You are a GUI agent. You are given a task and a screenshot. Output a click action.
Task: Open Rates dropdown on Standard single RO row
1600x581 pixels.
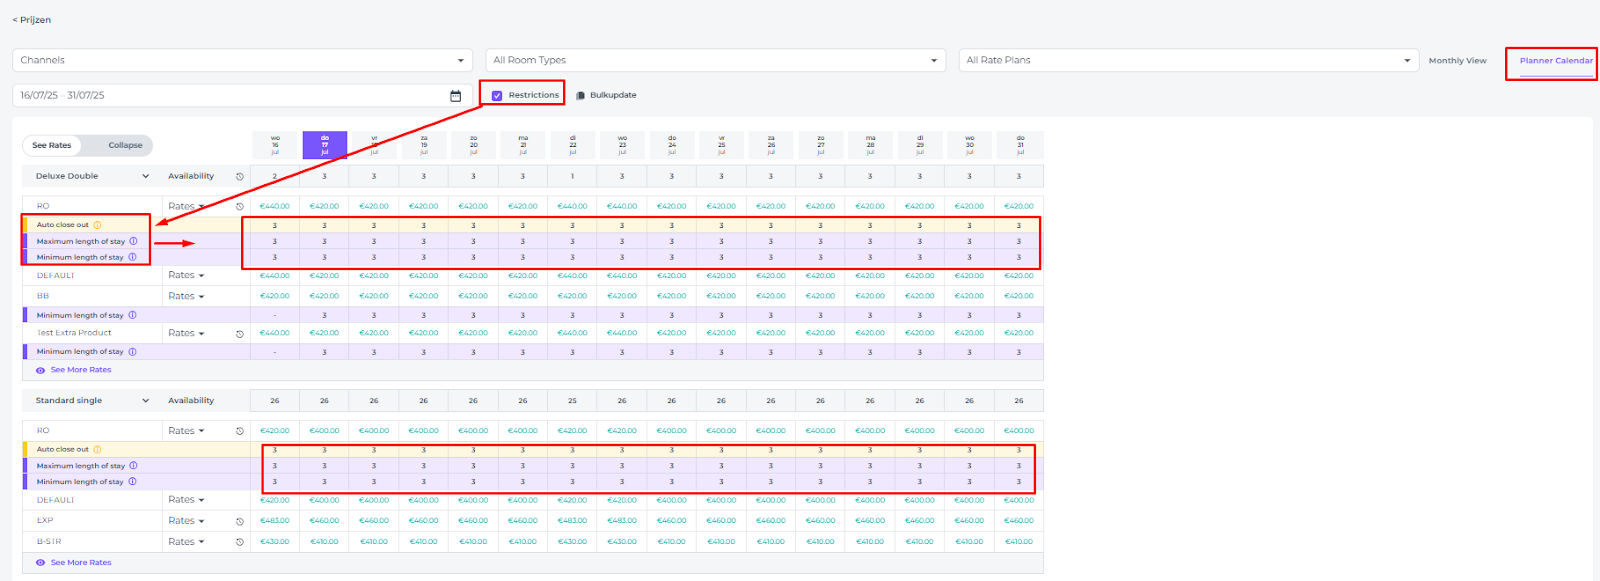tap(186, 431)
